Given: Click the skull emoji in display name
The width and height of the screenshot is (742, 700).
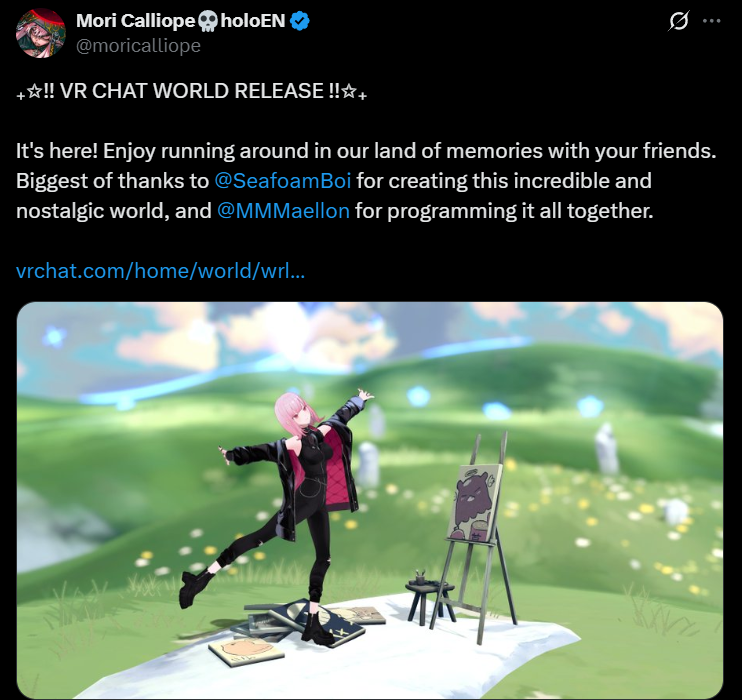Looking at the screenshot, I should 207,21.
